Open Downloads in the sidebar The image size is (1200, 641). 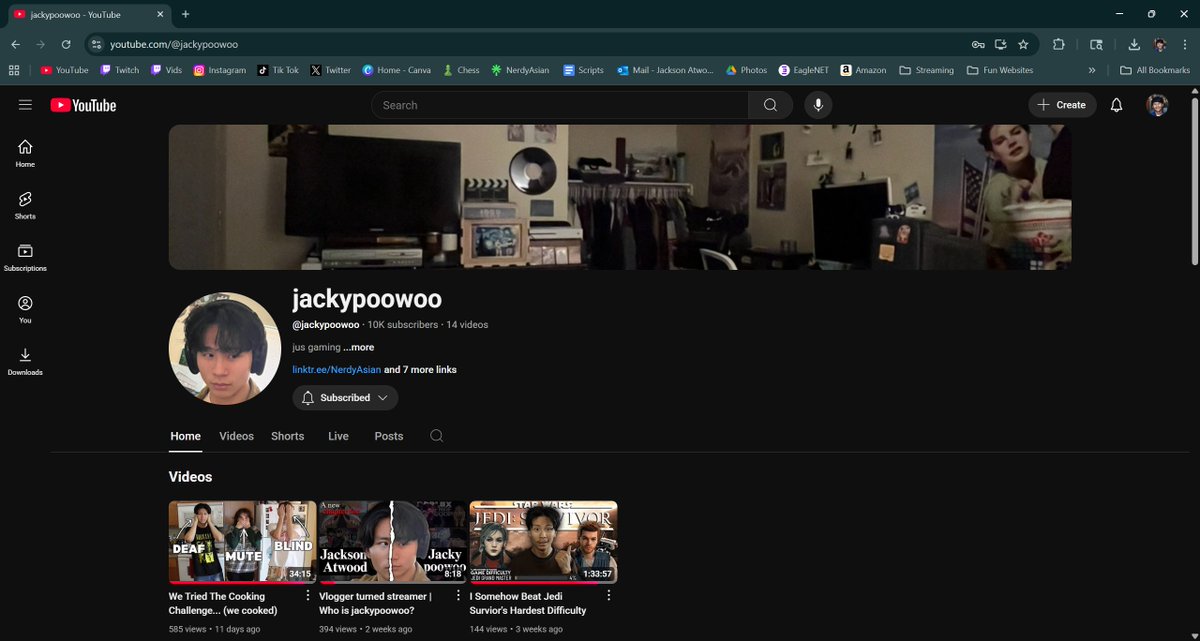[x=25, y=361]
